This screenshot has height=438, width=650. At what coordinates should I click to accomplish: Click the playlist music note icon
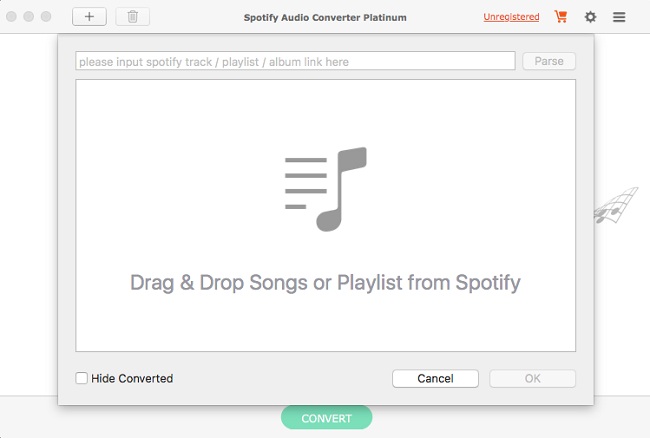(326, 189)
